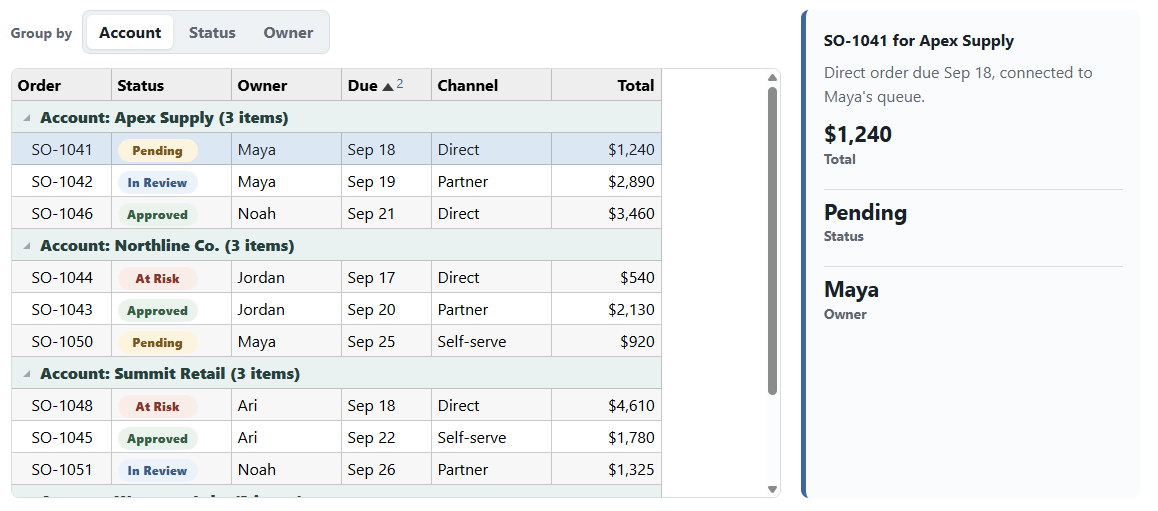Click the Account: Apex Supply group label

pyautogui.click(x=164, y=117)
